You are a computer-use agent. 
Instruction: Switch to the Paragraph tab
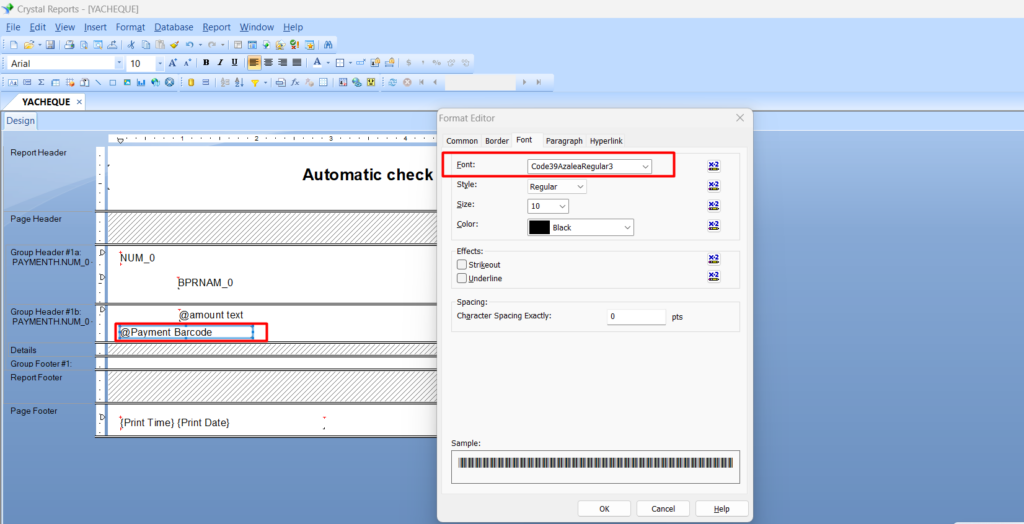(x=564, y=141)
